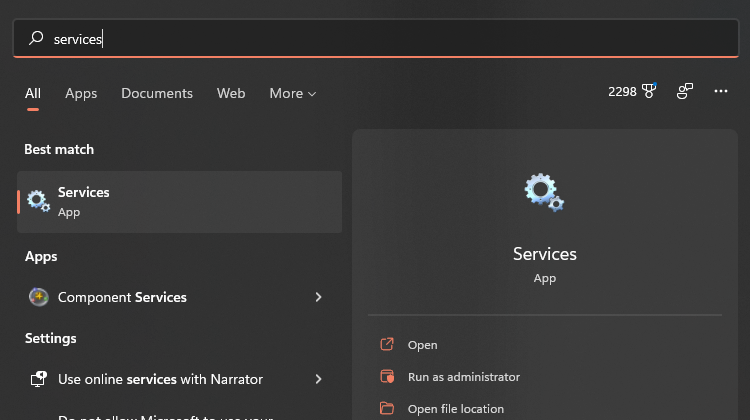The height and width of the screenshot is (420, 750).
Task: Click the feedback/chat people icon
Action: point(684,91)
